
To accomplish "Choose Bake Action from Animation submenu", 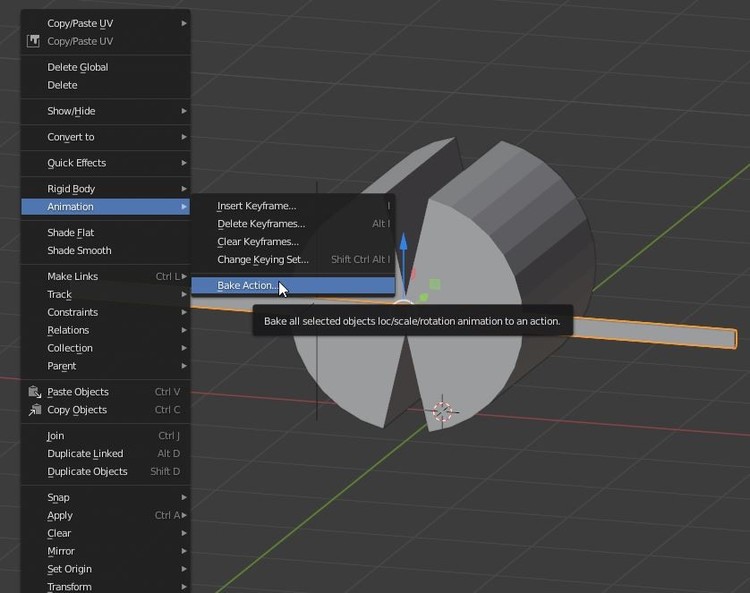I will [246, 286].
